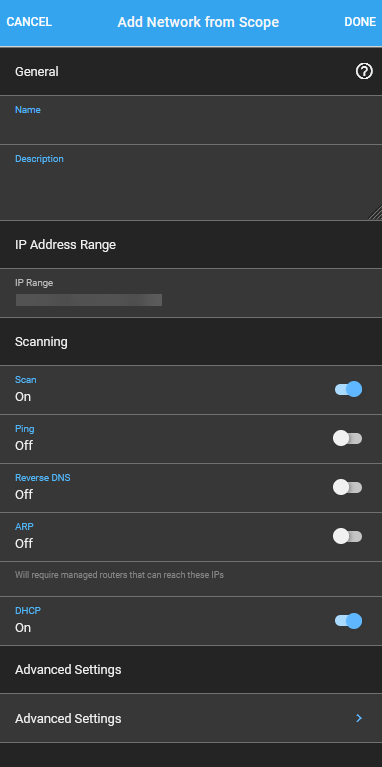The width and height of the screenshot is (382, 767).
Task: Enable the Reverse DNS toggle
Action: tap(348, 487)
